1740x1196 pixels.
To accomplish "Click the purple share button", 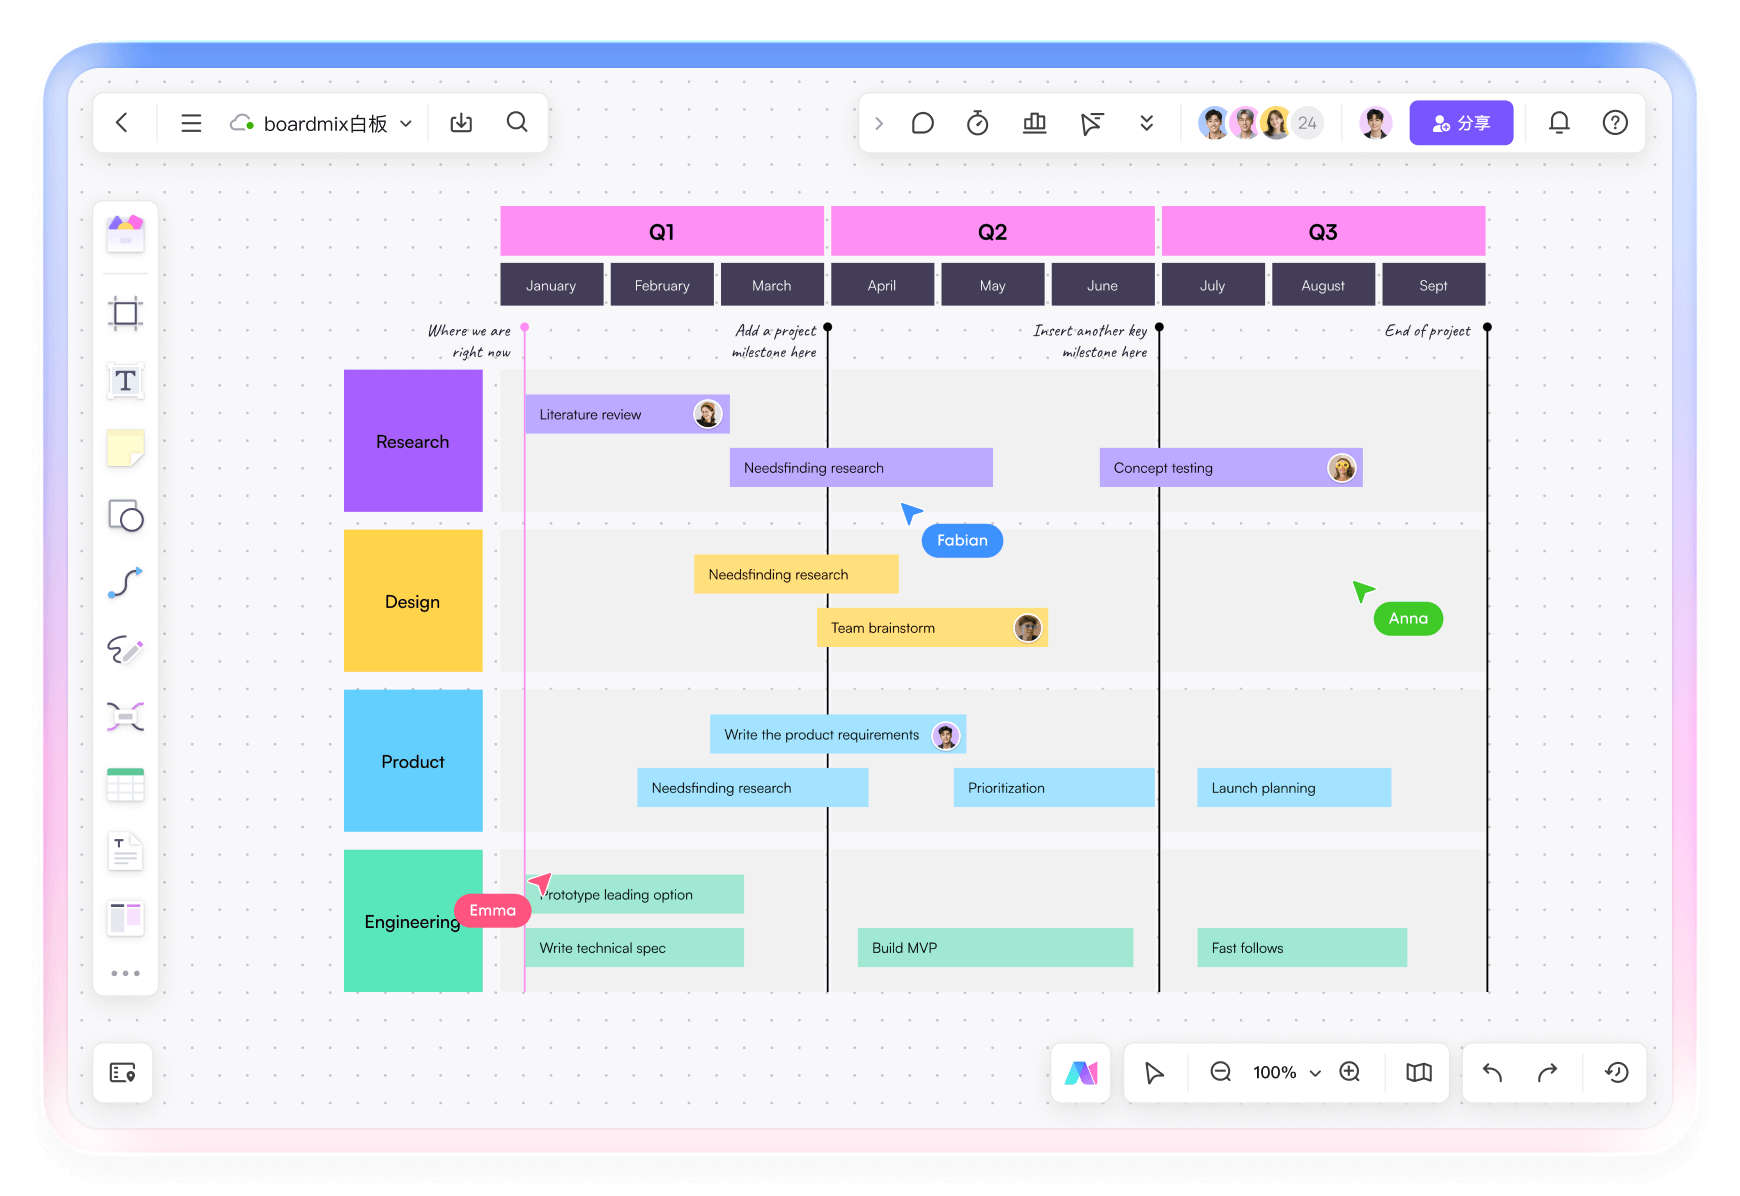I will click(x=1460, y=123).
